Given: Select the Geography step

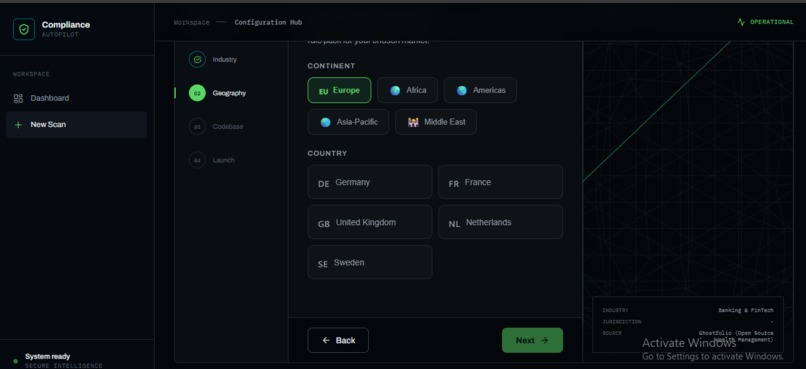Looking at the screenshot, I should pyautogui.click(x=229, y=93).
